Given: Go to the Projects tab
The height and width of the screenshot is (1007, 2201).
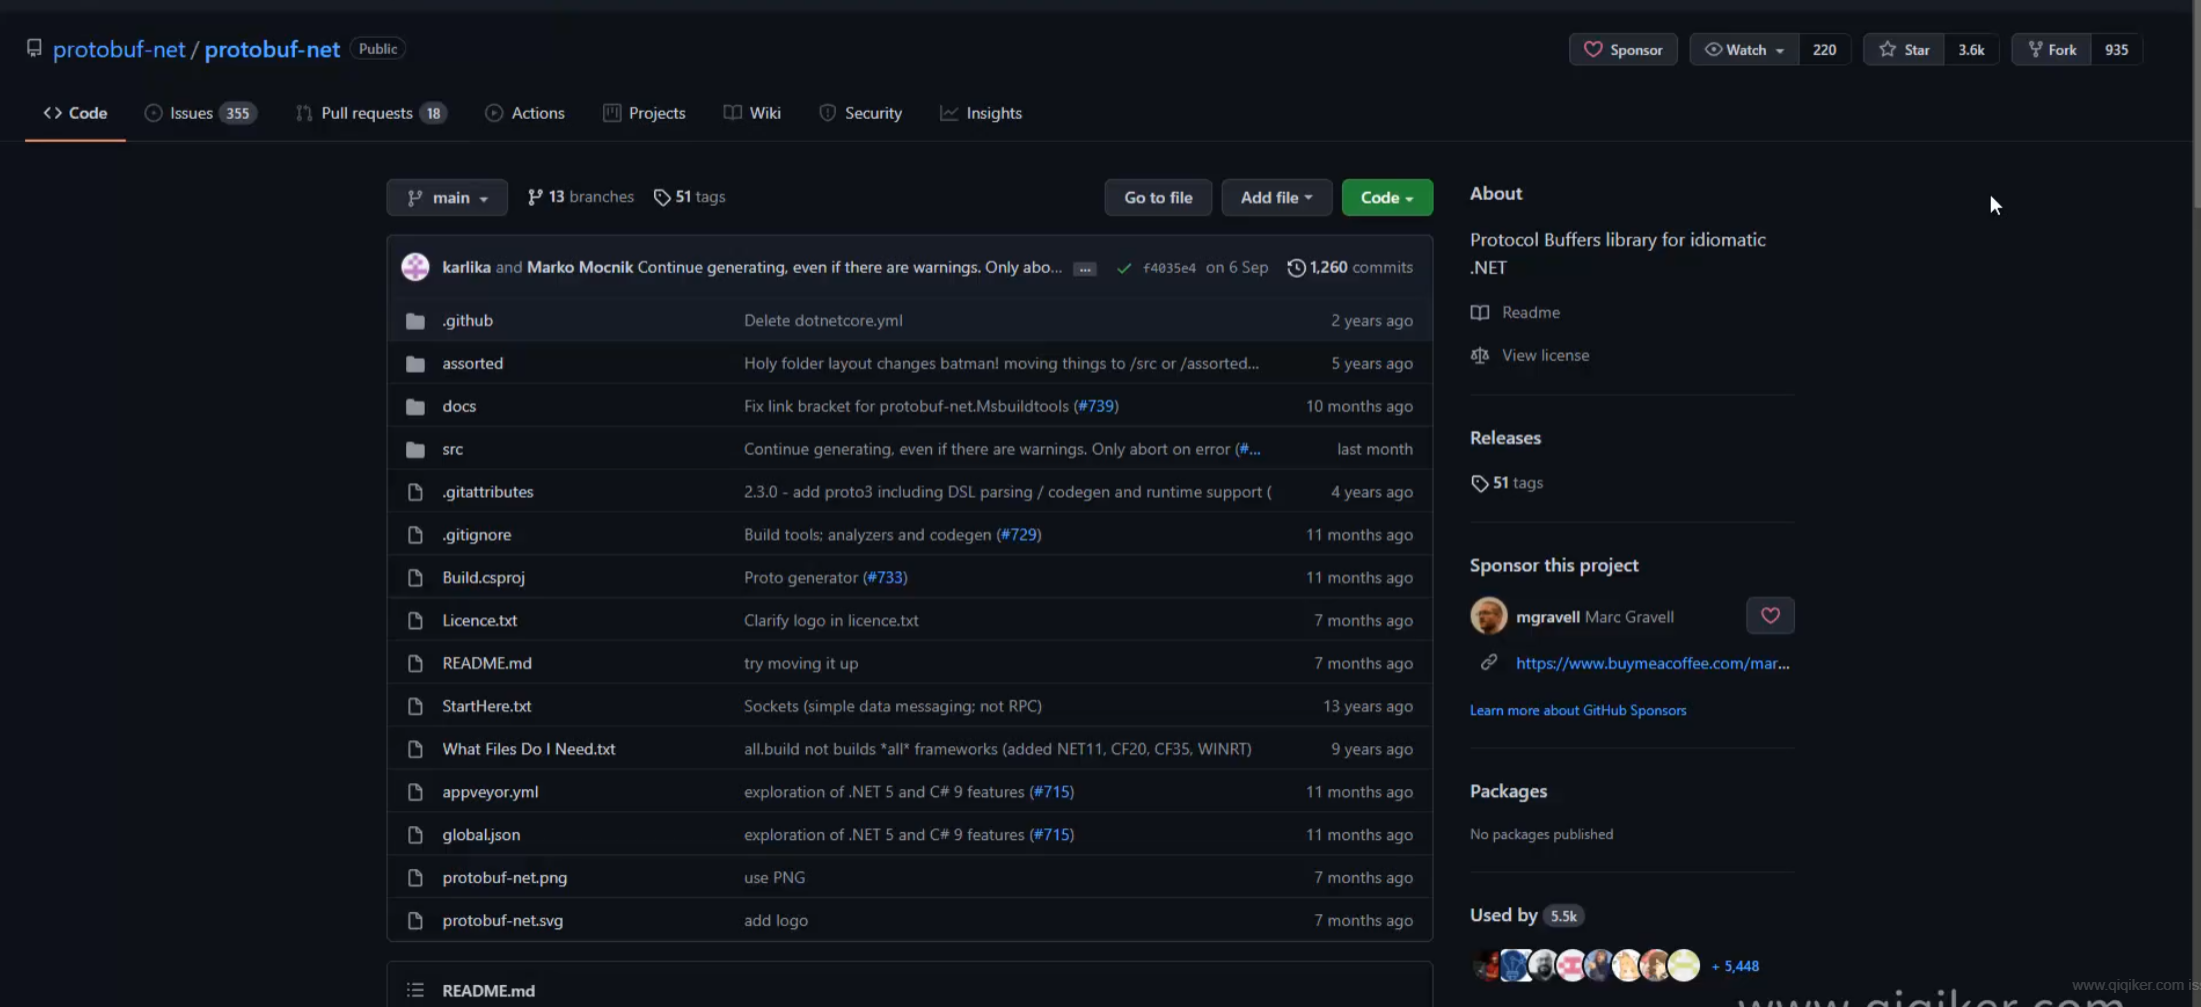Looking at the screenshot, I should tap(644, 113).
